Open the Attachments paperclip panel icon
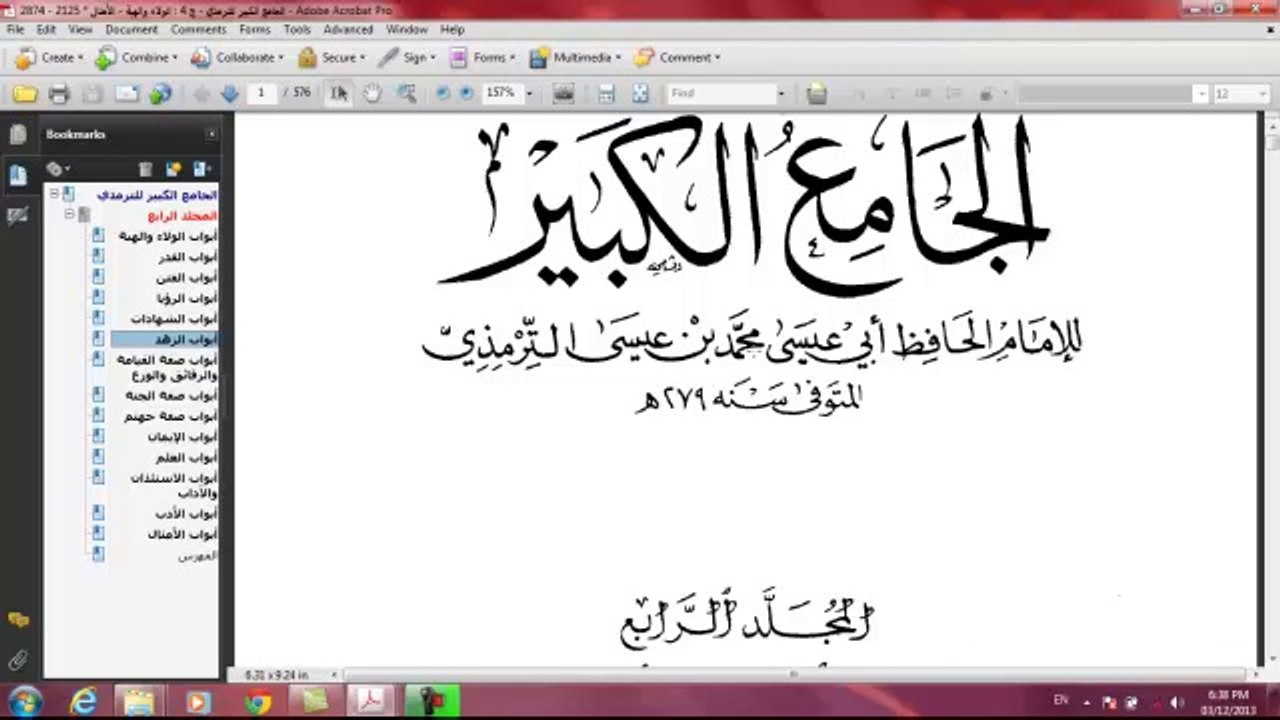Image resolution: width=1280 pixels, height=720 pixels. pos(17,660)
